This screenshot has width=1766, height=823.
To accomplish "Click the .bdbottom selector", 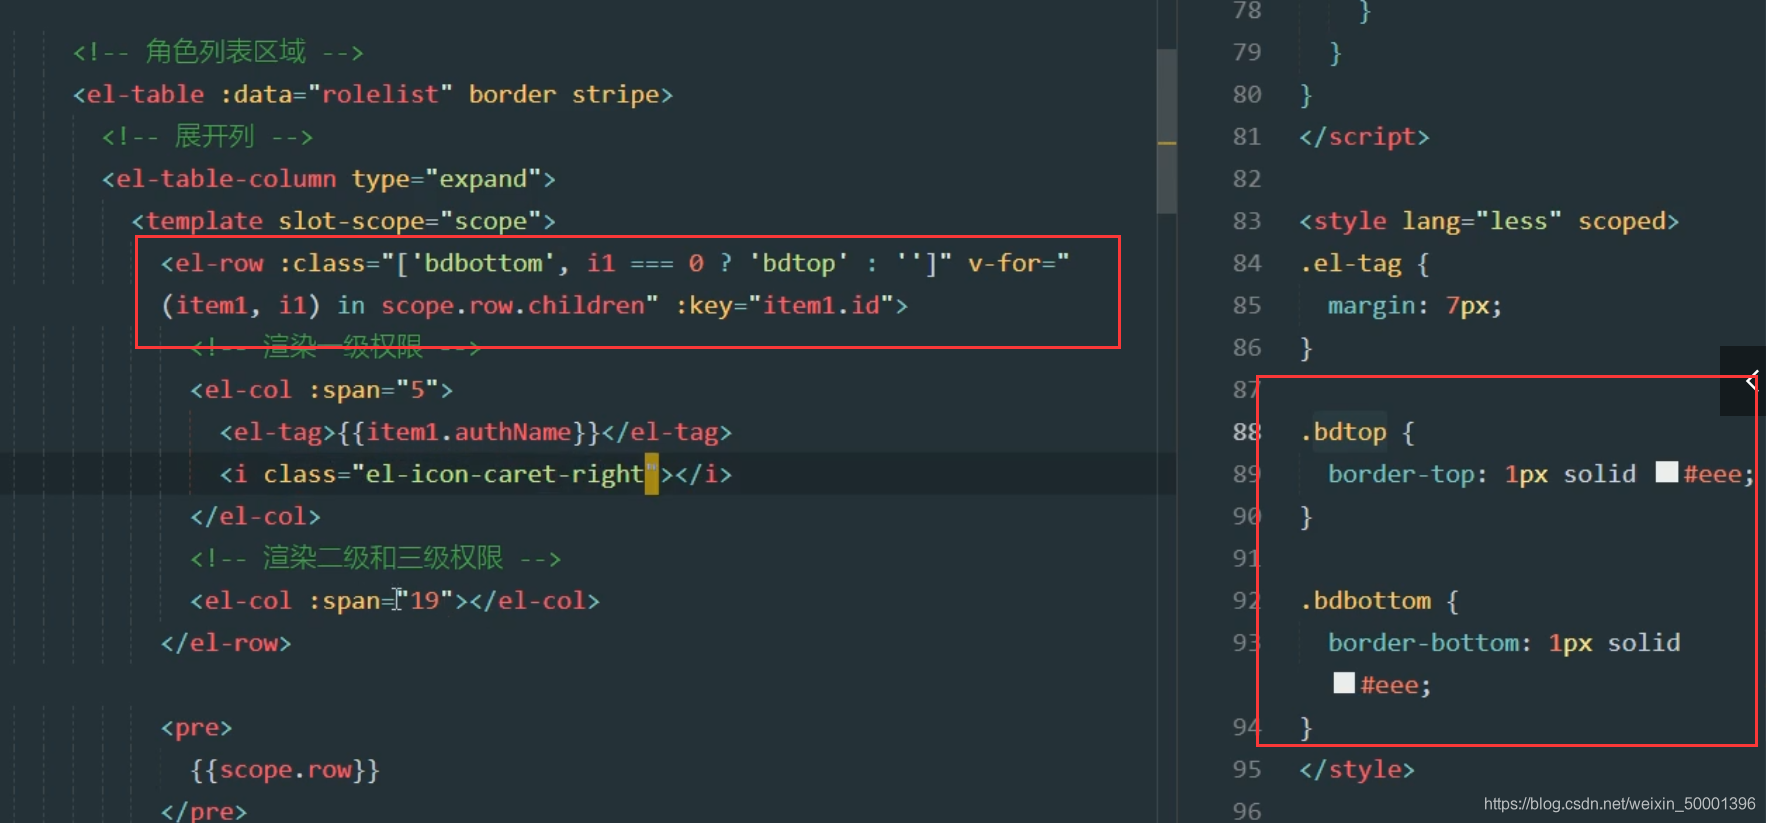I will (1365, 601).
